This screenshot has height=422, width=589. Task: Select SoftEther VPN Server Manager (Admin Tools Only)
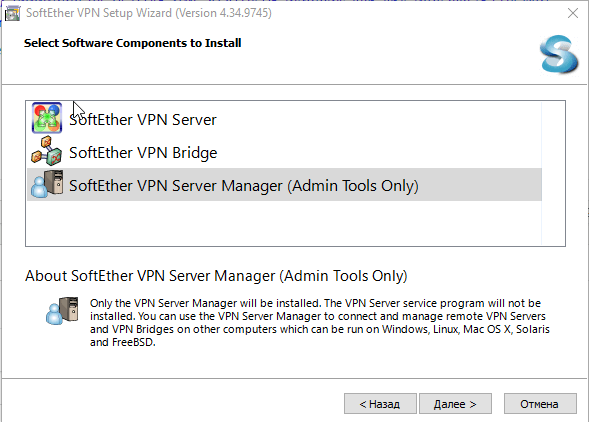pos(284,185)
